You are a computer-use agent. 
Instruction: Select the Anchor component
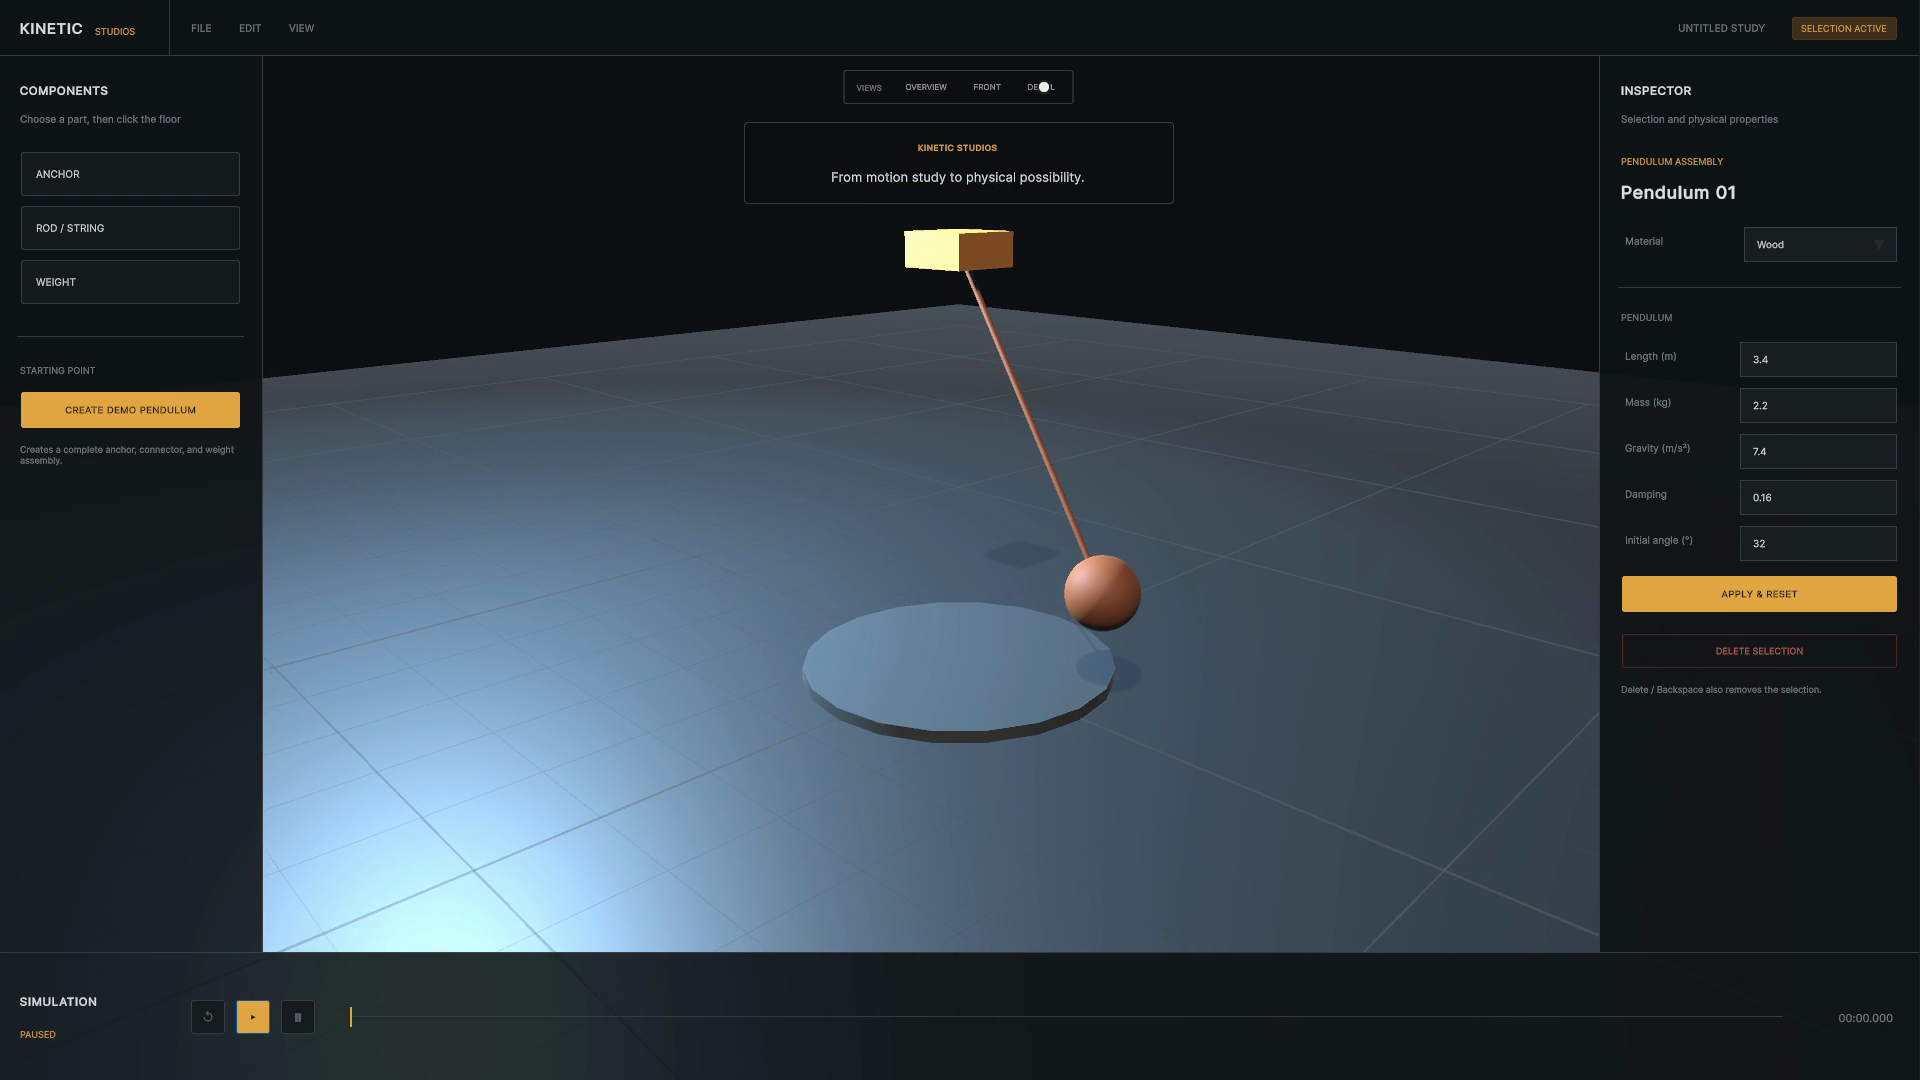tap(130, 174)
